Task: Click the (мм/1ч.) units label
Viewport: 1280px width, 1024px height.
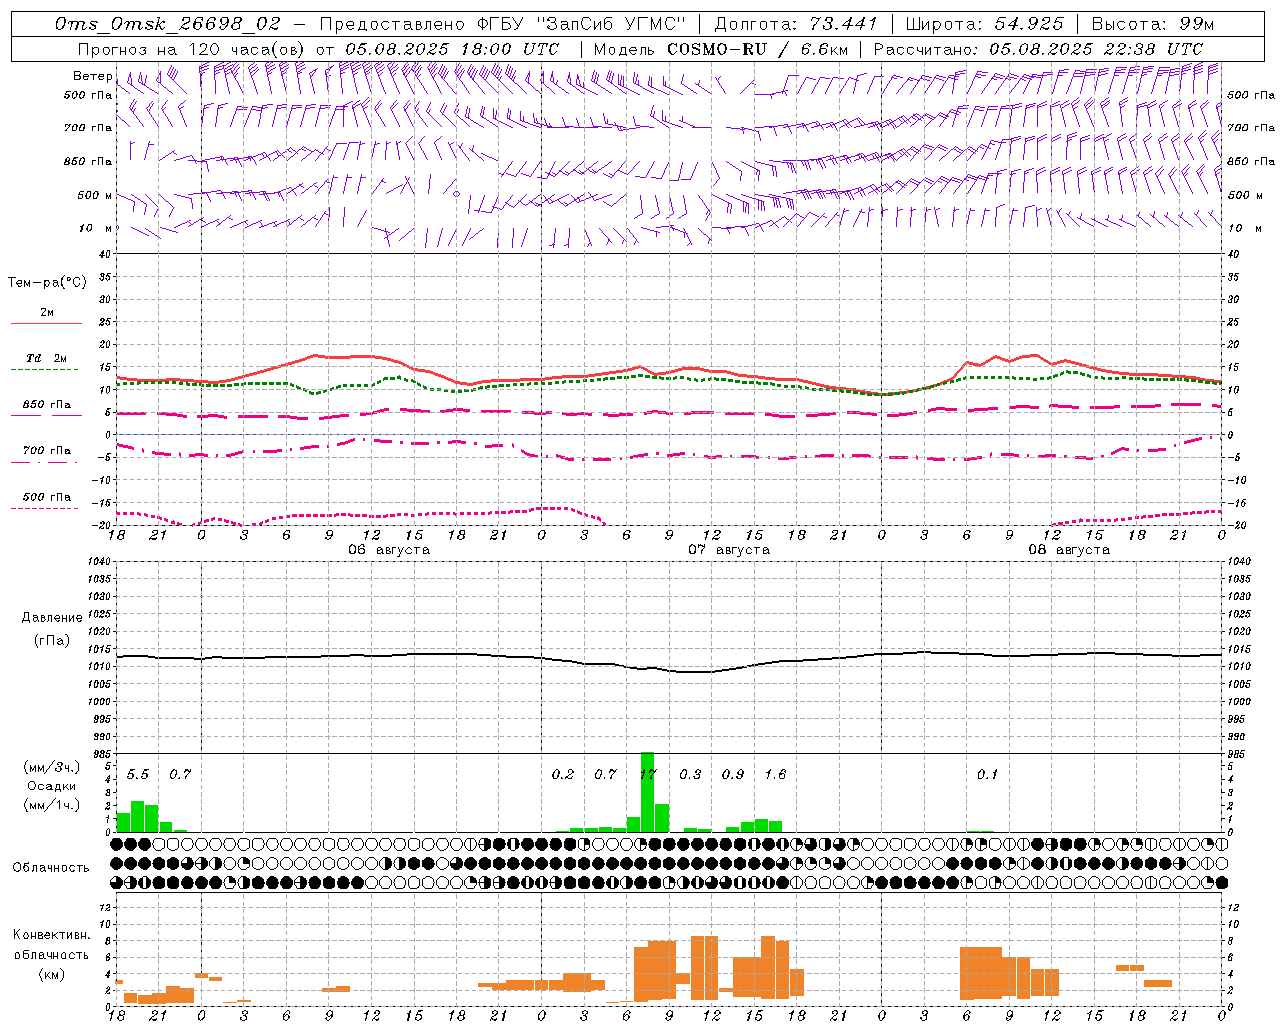Action: [52, 805]
